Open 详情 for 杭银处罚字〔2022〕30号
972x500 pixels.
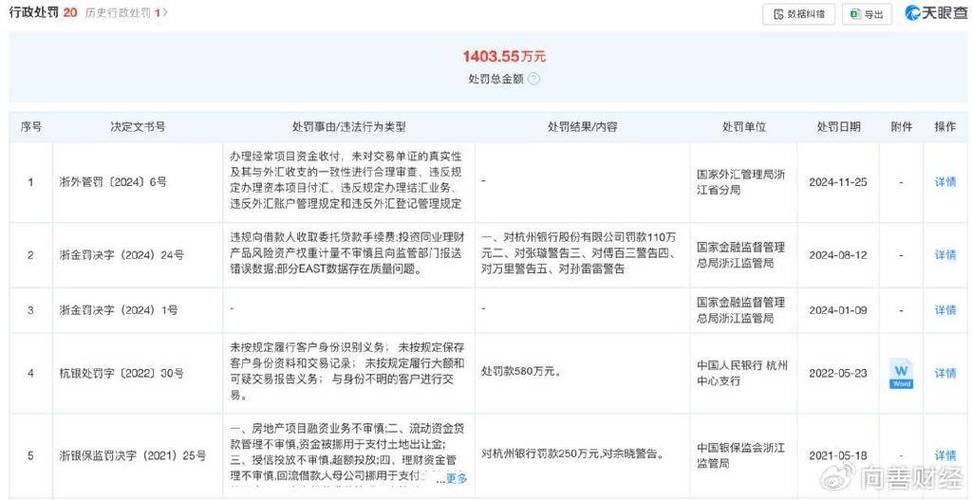click(x=945, y=373)
